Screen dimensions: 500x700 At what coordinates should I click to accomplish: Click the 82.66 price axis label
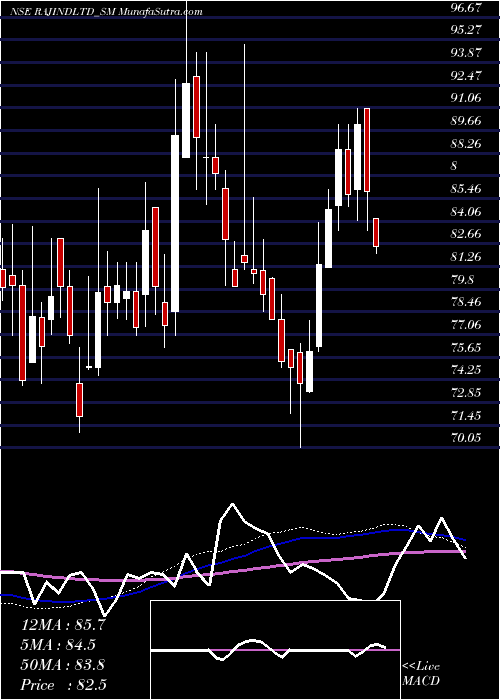tap(467, 233)
